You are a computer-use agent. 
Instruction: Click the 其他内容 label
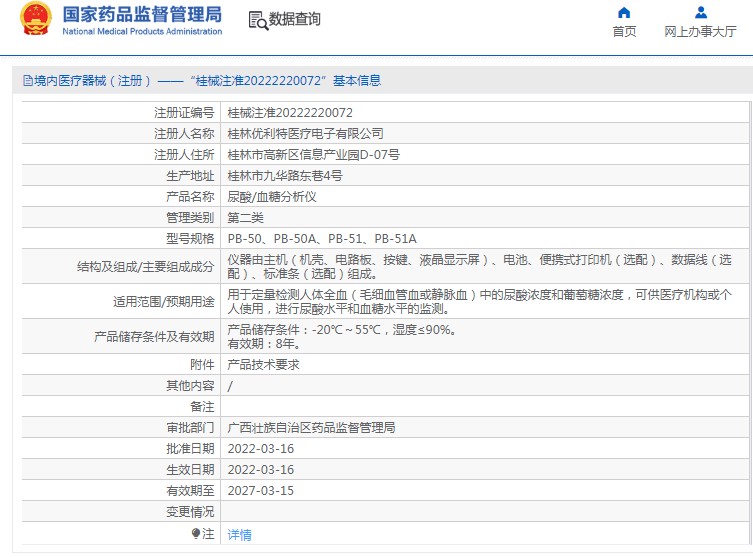click(190, 386)
